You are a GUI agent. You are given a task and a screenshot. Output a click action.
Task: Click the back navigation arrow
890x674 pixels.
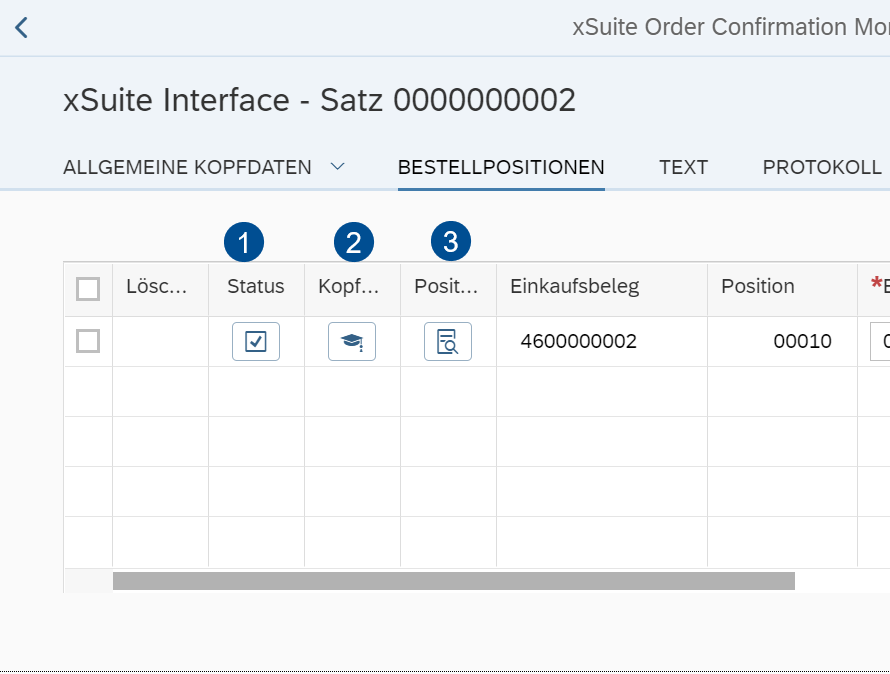tap(20, 27)
